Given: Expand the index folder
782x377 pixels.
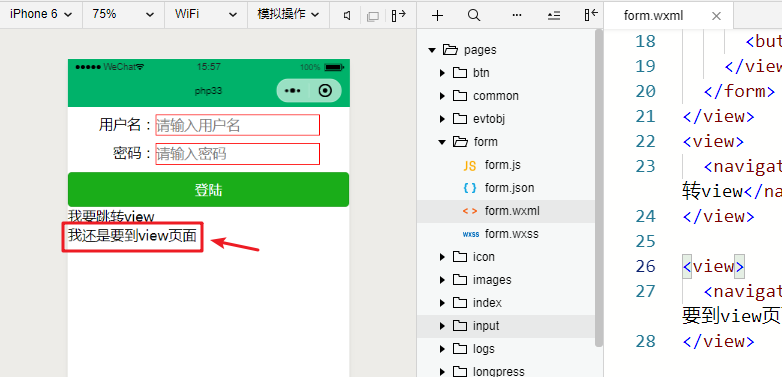Looking at the screenshot, I should tap(442, 303).
